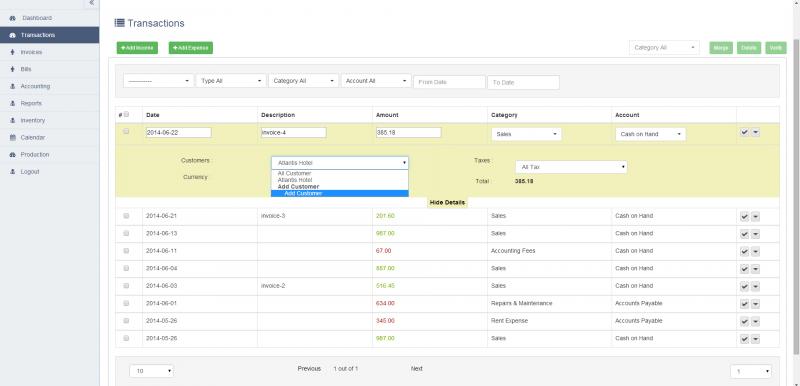
Task: Open the Category All dropdown beside the Merge button
Action: tap(664, 47)
